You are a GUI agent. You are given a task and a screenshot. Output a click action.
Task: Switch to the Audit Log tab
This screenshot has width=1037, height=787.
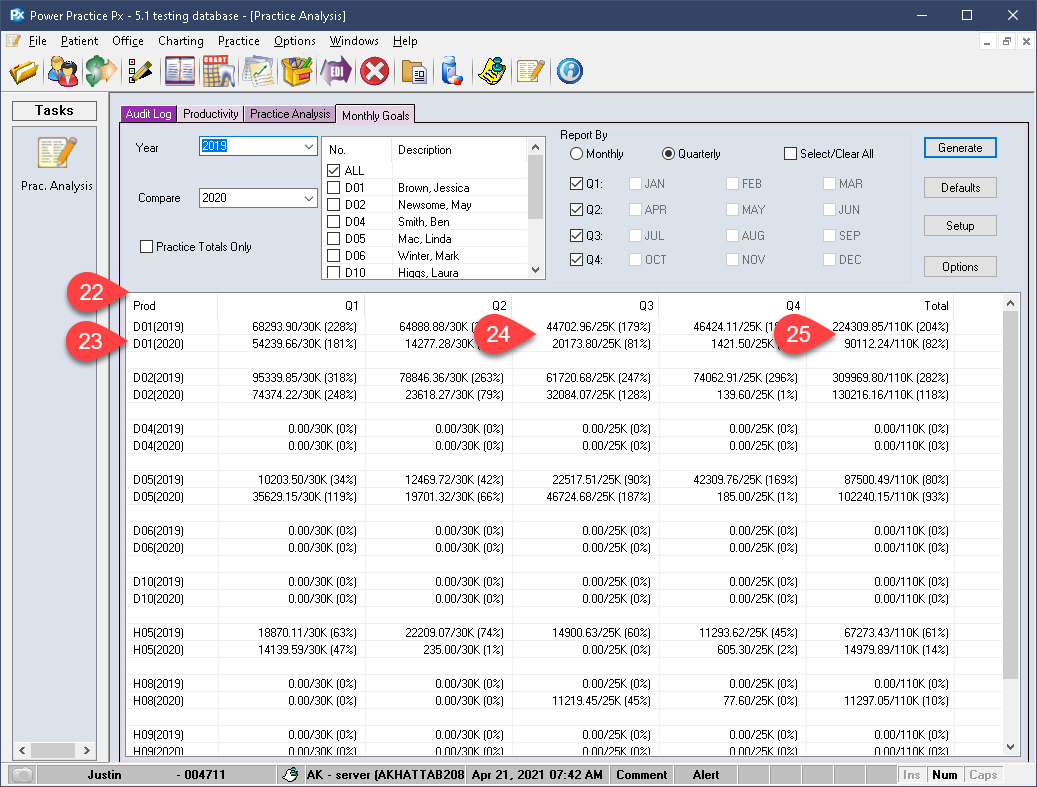point(148,114)
